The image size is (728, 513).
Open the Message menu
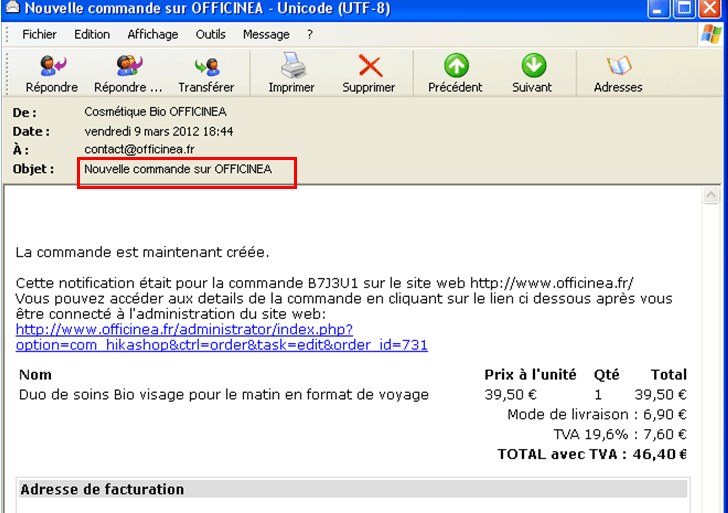tap(266, 34)
